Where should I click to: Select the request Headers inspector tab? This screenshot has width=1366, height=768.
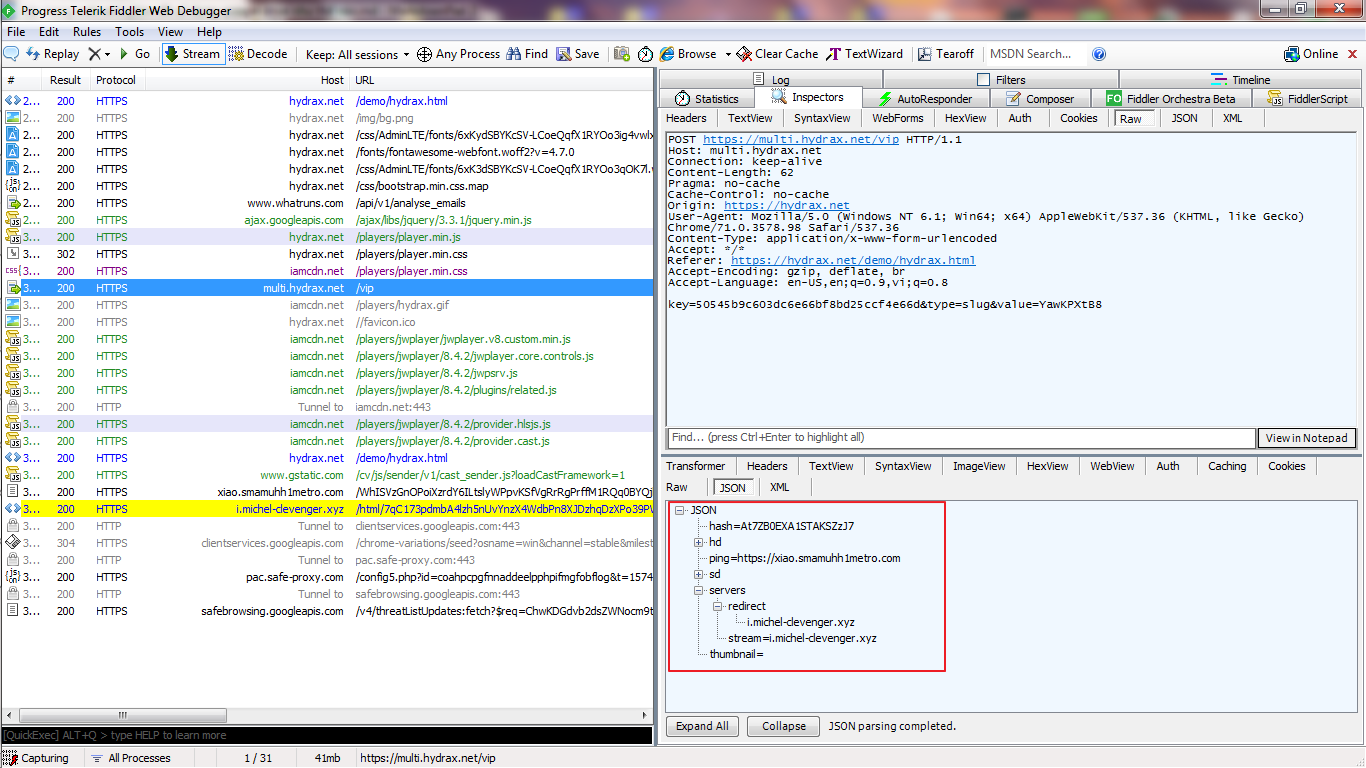pyautogui.click(x=686, y=118)
